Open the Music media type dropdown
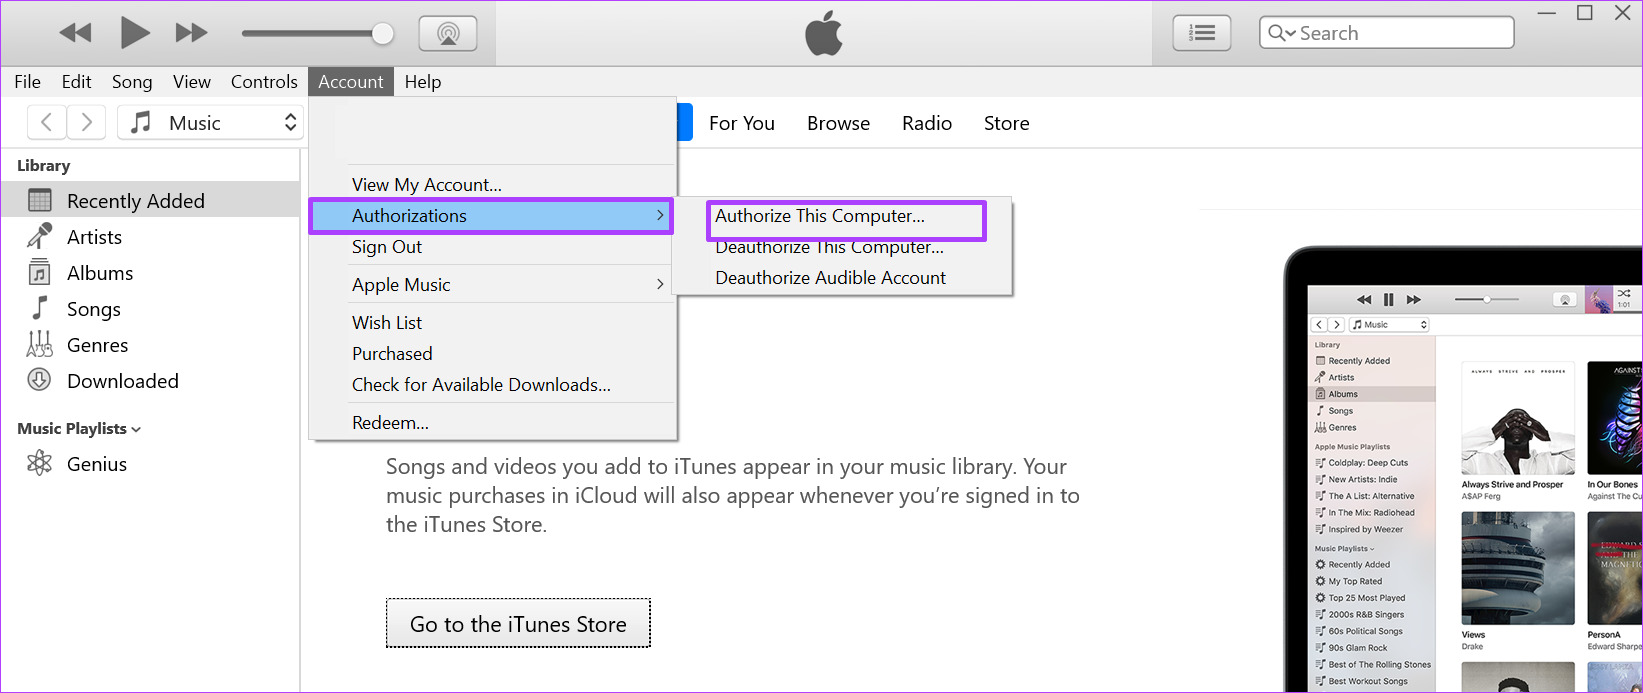1643x693 pixels. coord(211,123)
